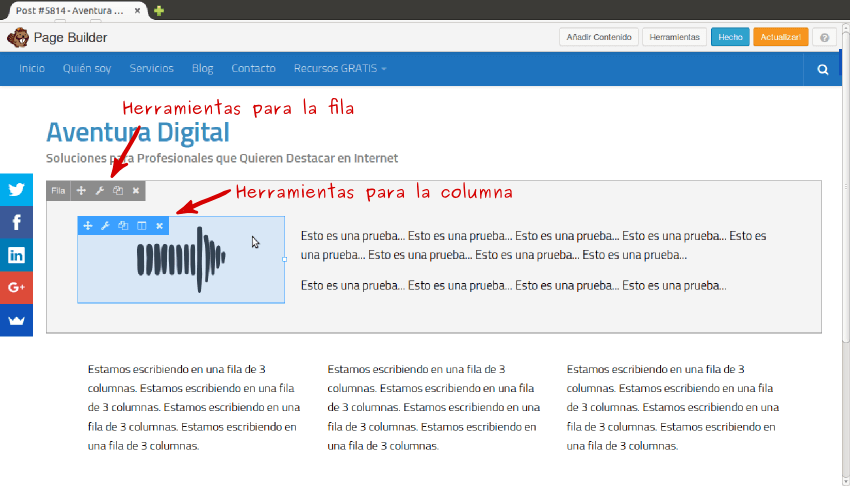The width and height of the screenshot is (850, 486).
Task: Open the Blog menu item
Action: (x=202, y=69)
